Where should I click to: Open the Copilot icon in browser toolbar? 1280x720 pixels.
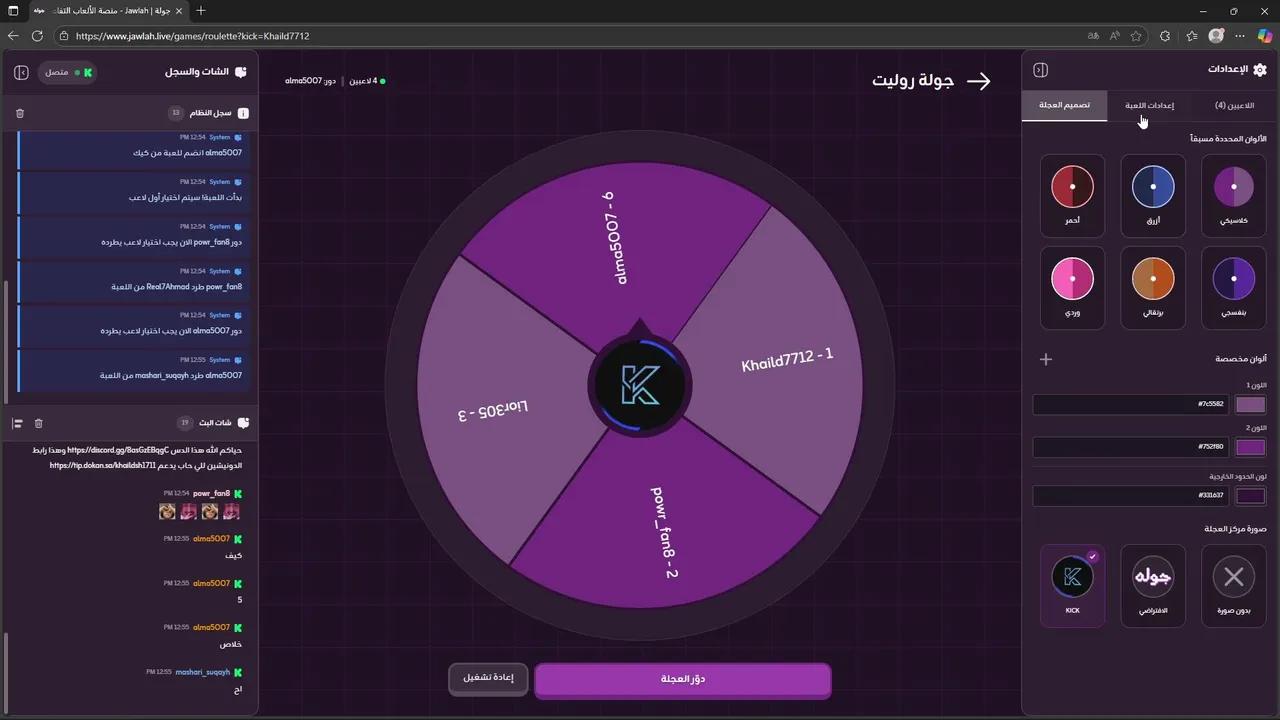click(x=1266, y=35)
